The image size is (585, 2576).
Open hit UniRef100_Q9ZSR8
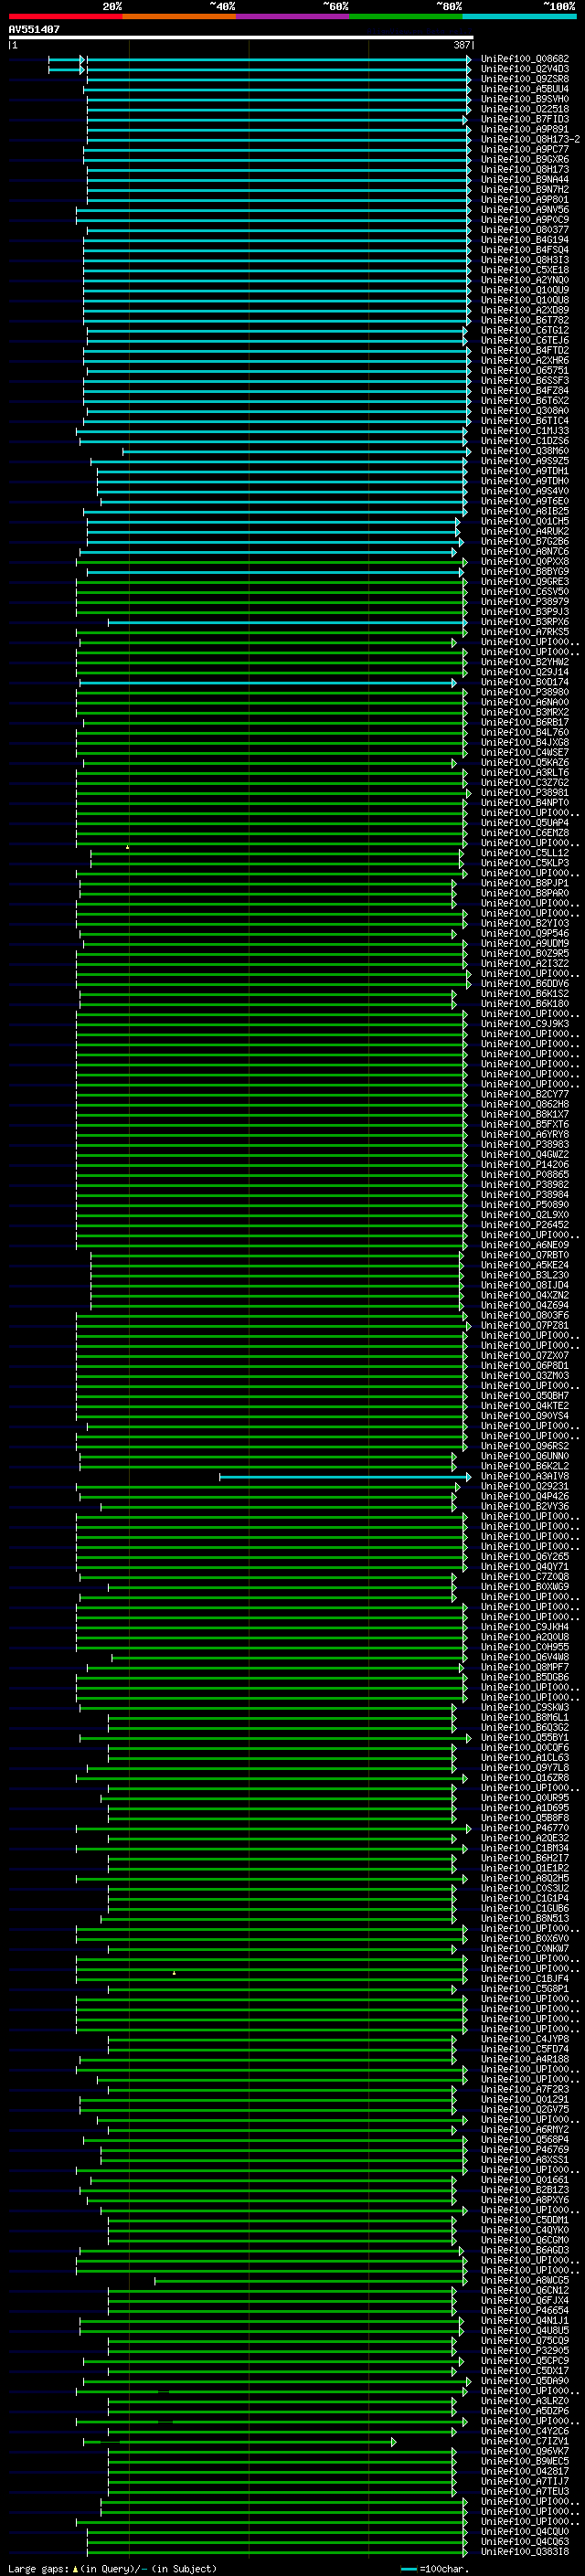(x=524, y=79)
